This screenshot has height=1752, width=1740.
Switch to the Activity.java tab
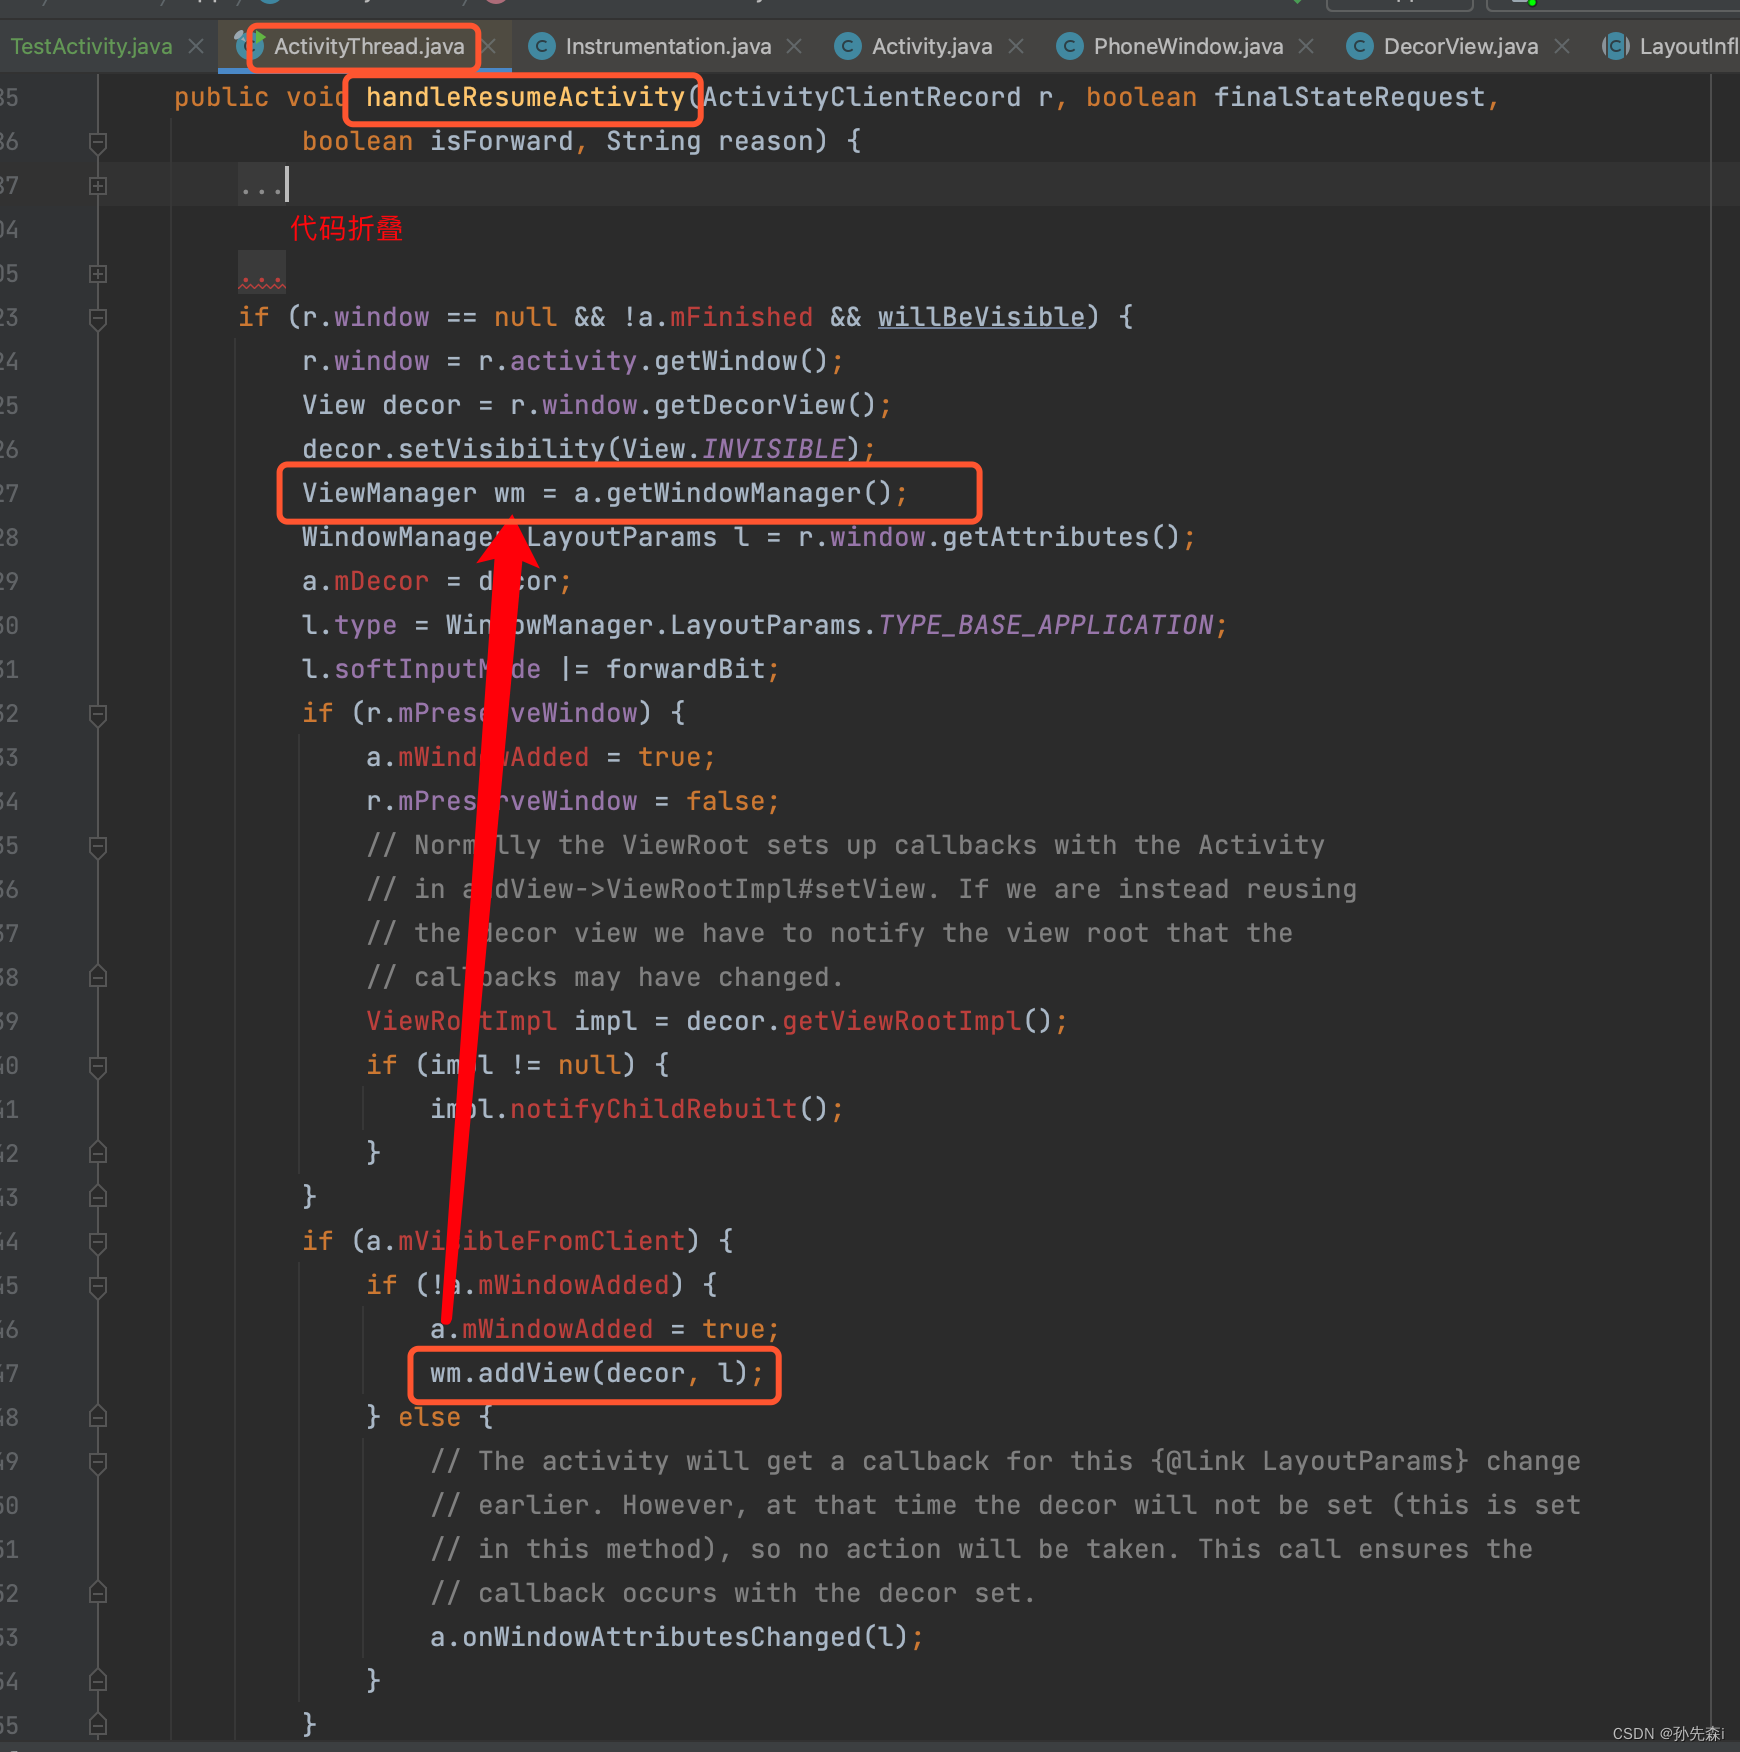[x=931, y=46]
